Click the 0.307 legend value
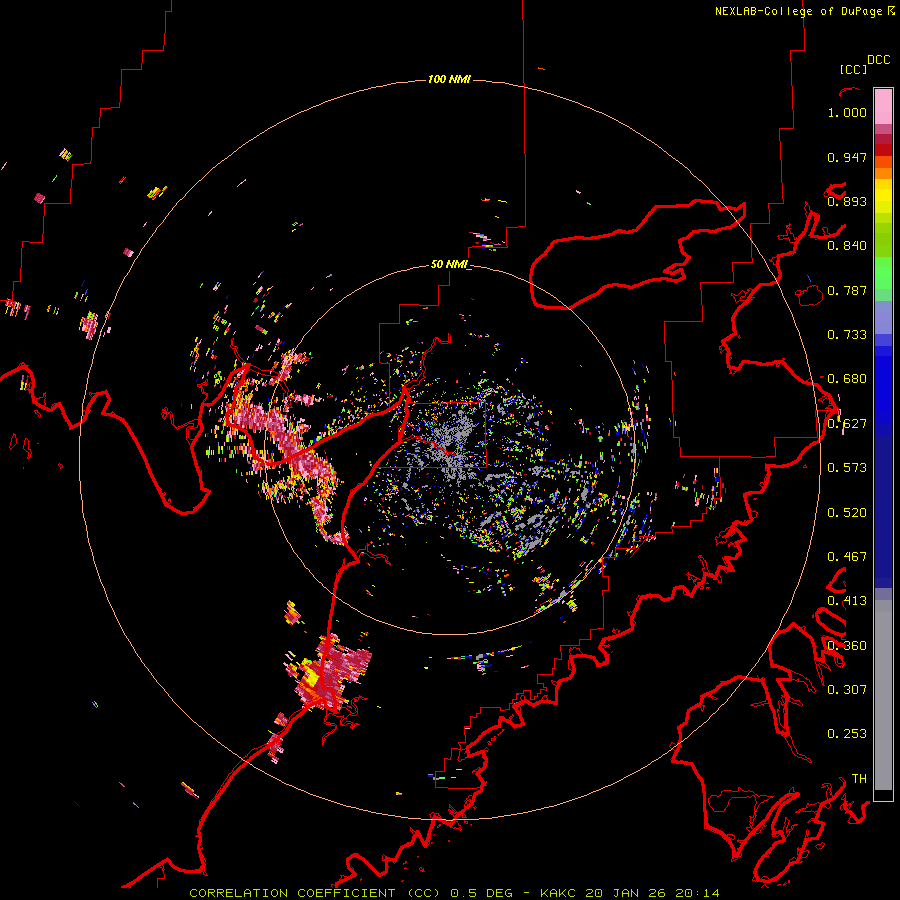Screen dimensions: 900x900 pyautogui.click(x=847, y=690)
